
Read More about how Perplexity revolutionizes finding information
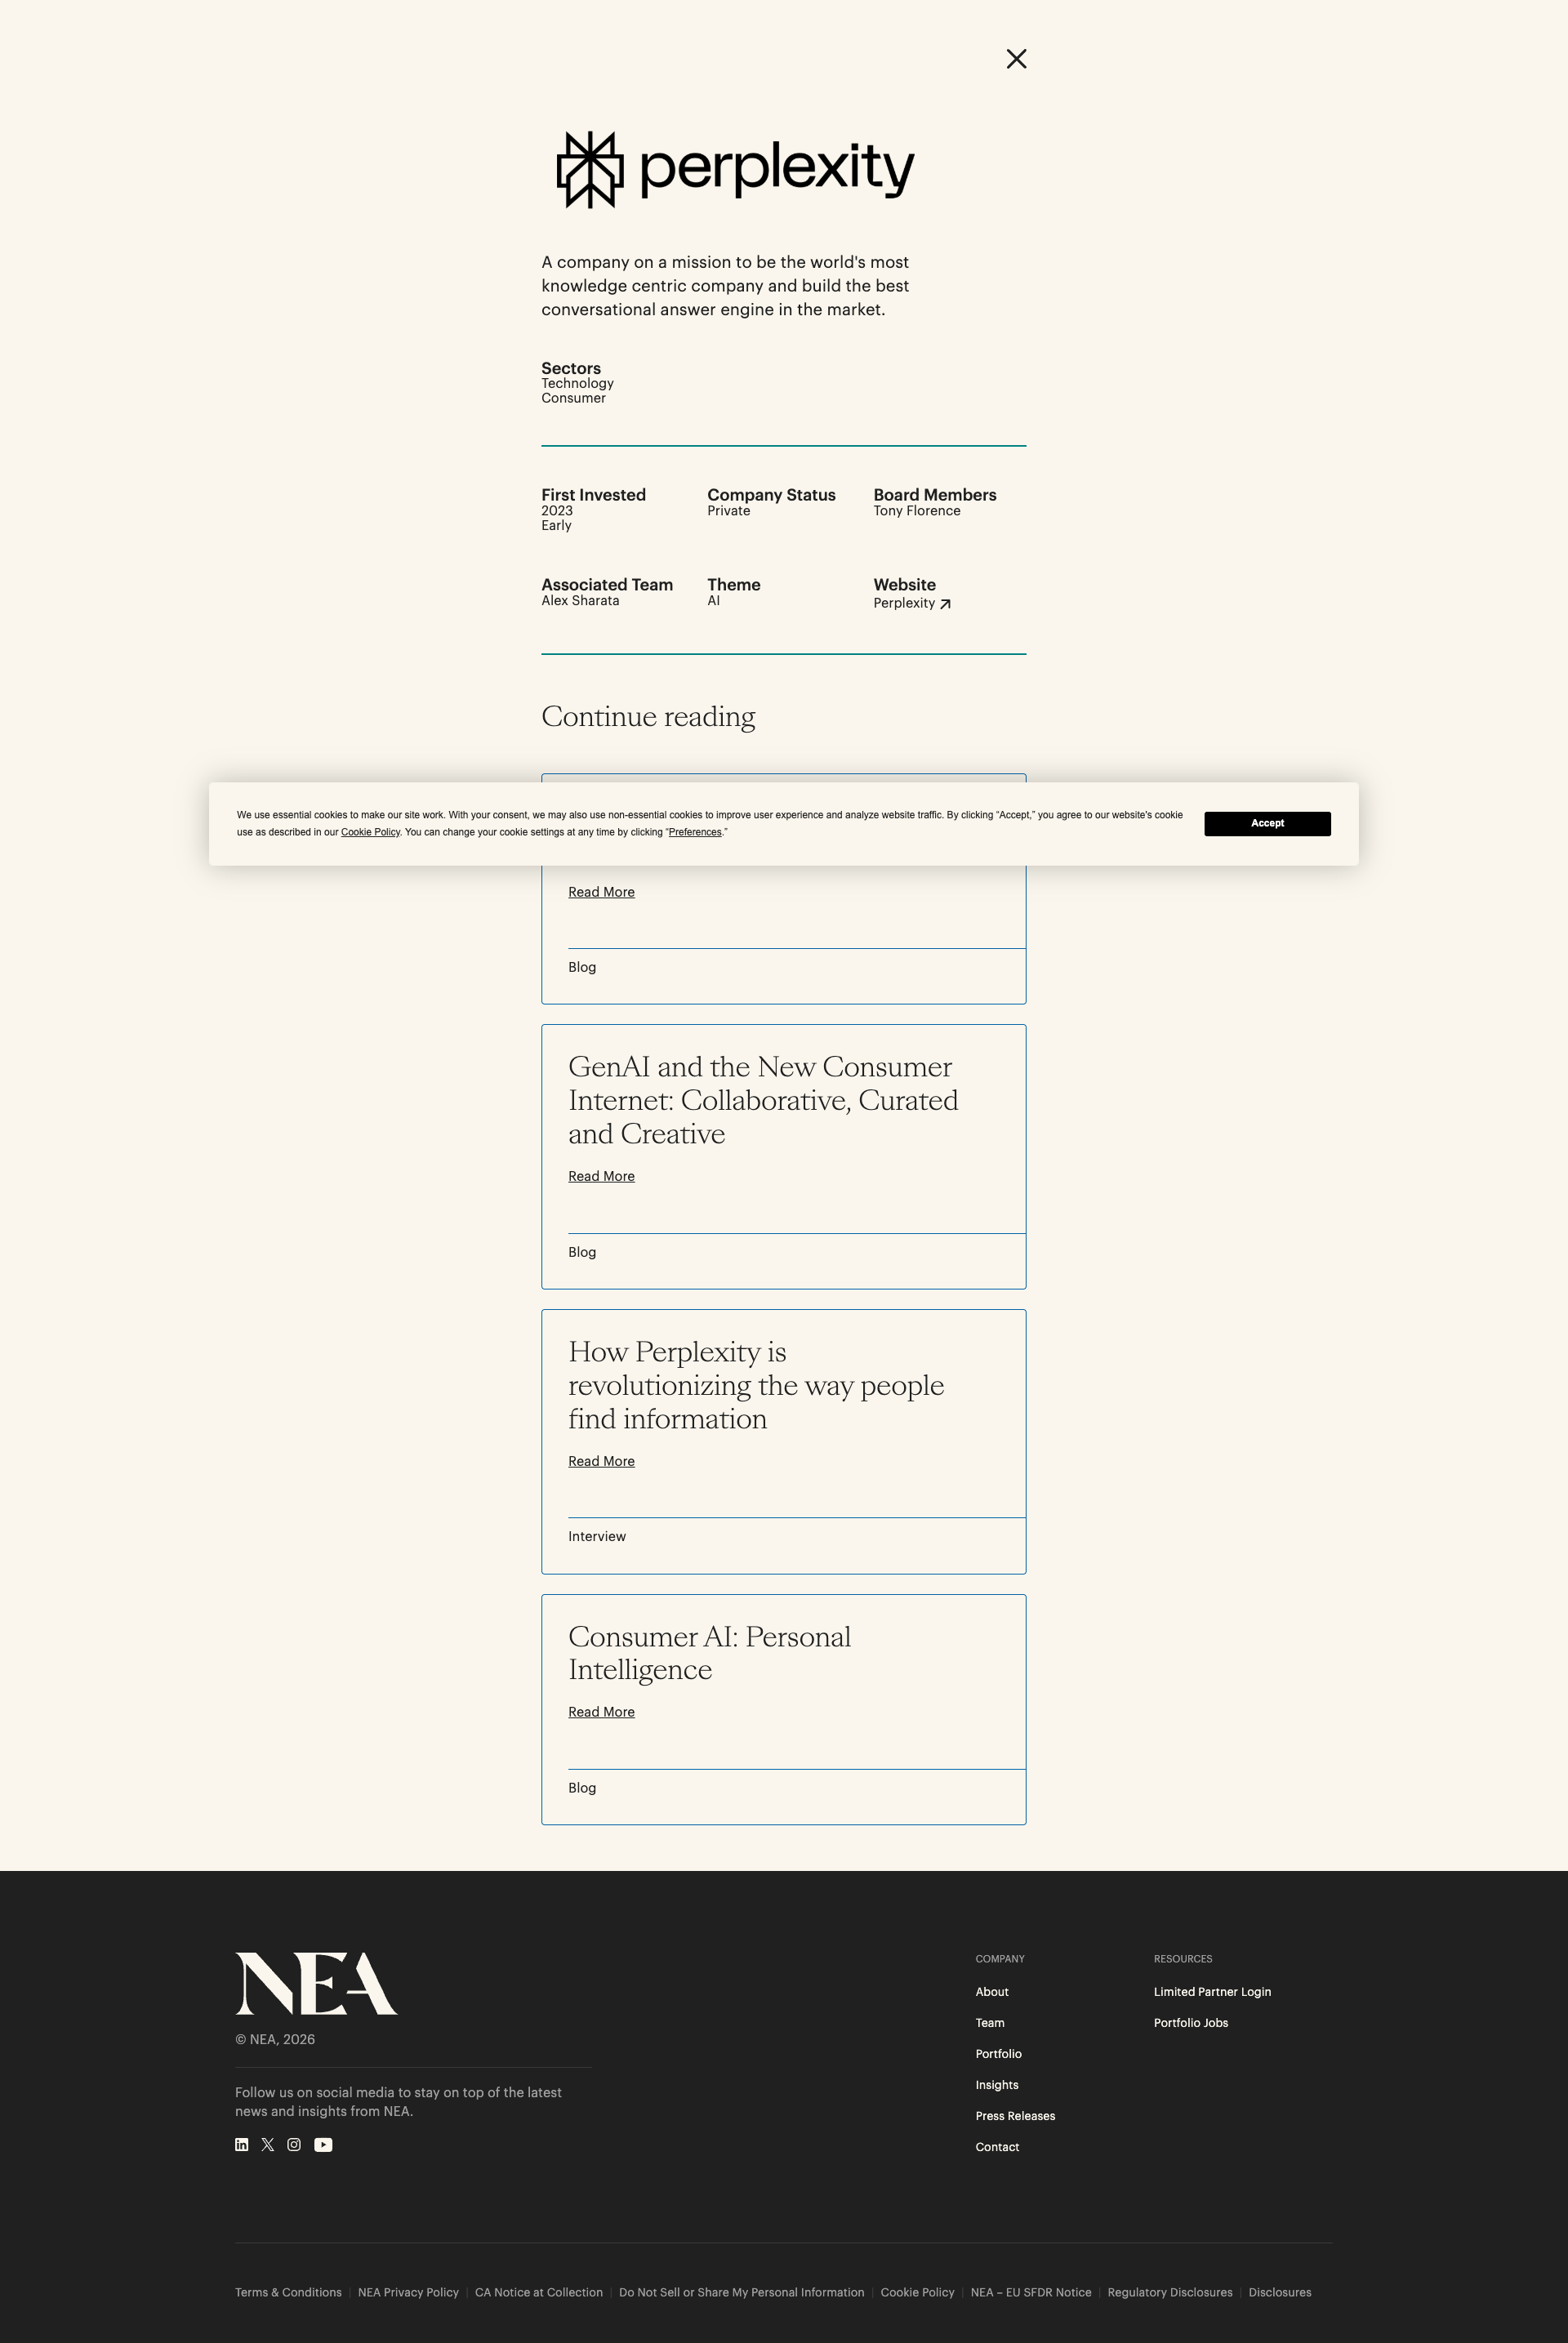coord(601,1461)
